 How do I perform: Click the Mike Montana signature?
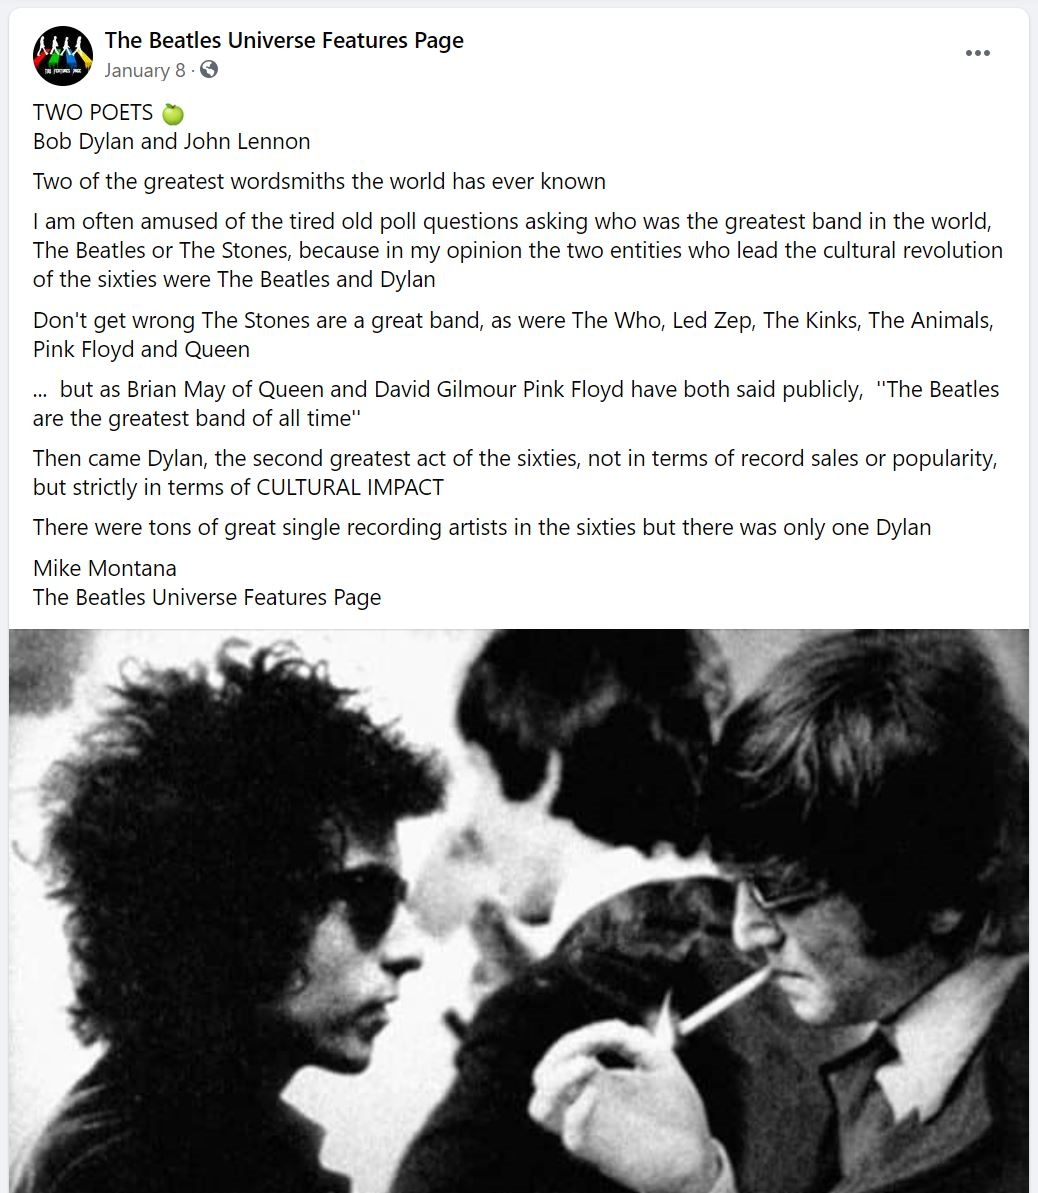pyautogui.click(x=104, y=568)
